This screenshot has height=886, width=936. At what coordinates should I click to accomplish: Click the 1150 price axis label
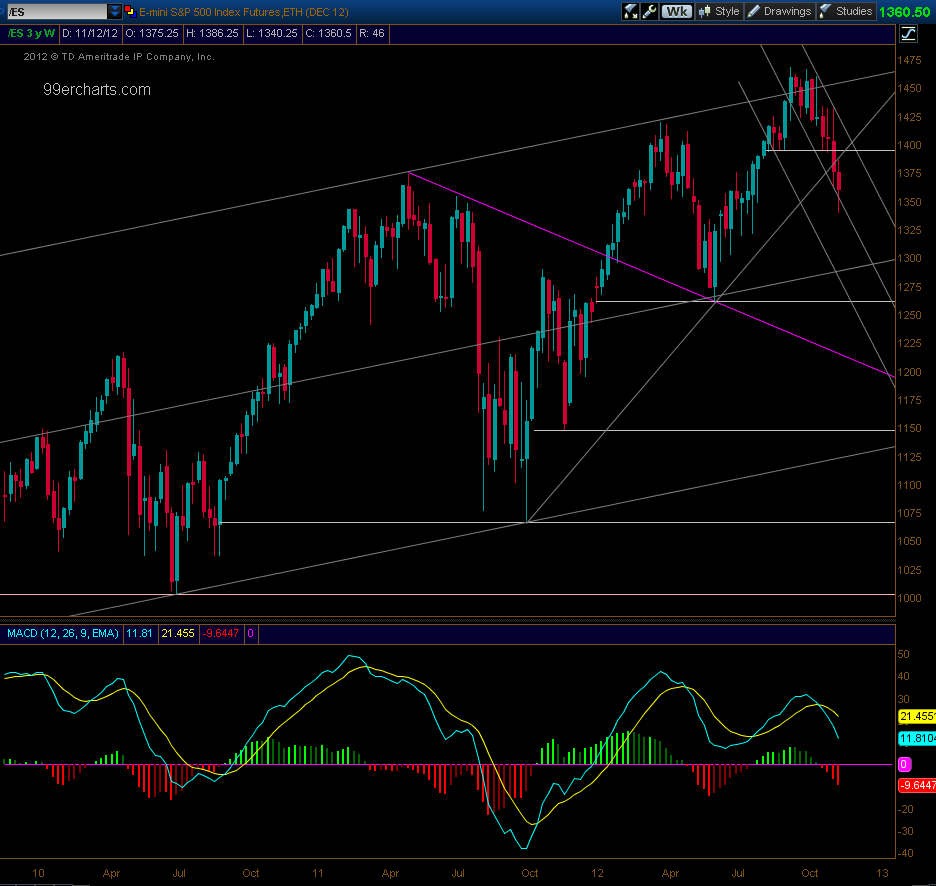(x=909, y=429)
